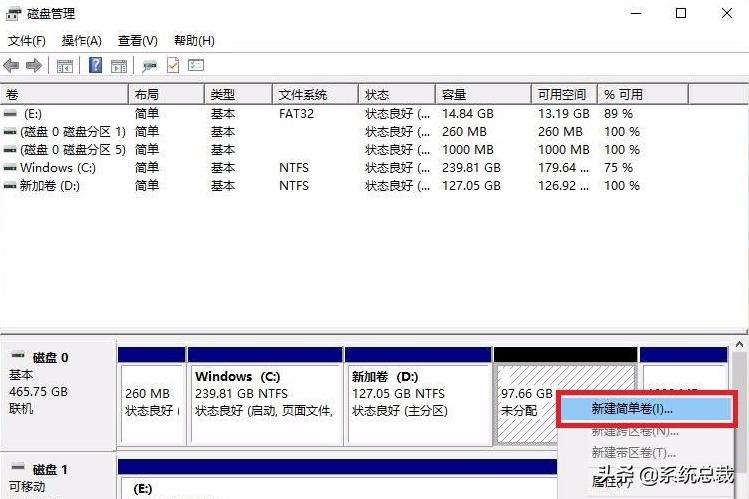Viewport: 749px width, 499px height.
Task: Click the checkmark document toolbar icon
Action: click(x=173, y=65)
